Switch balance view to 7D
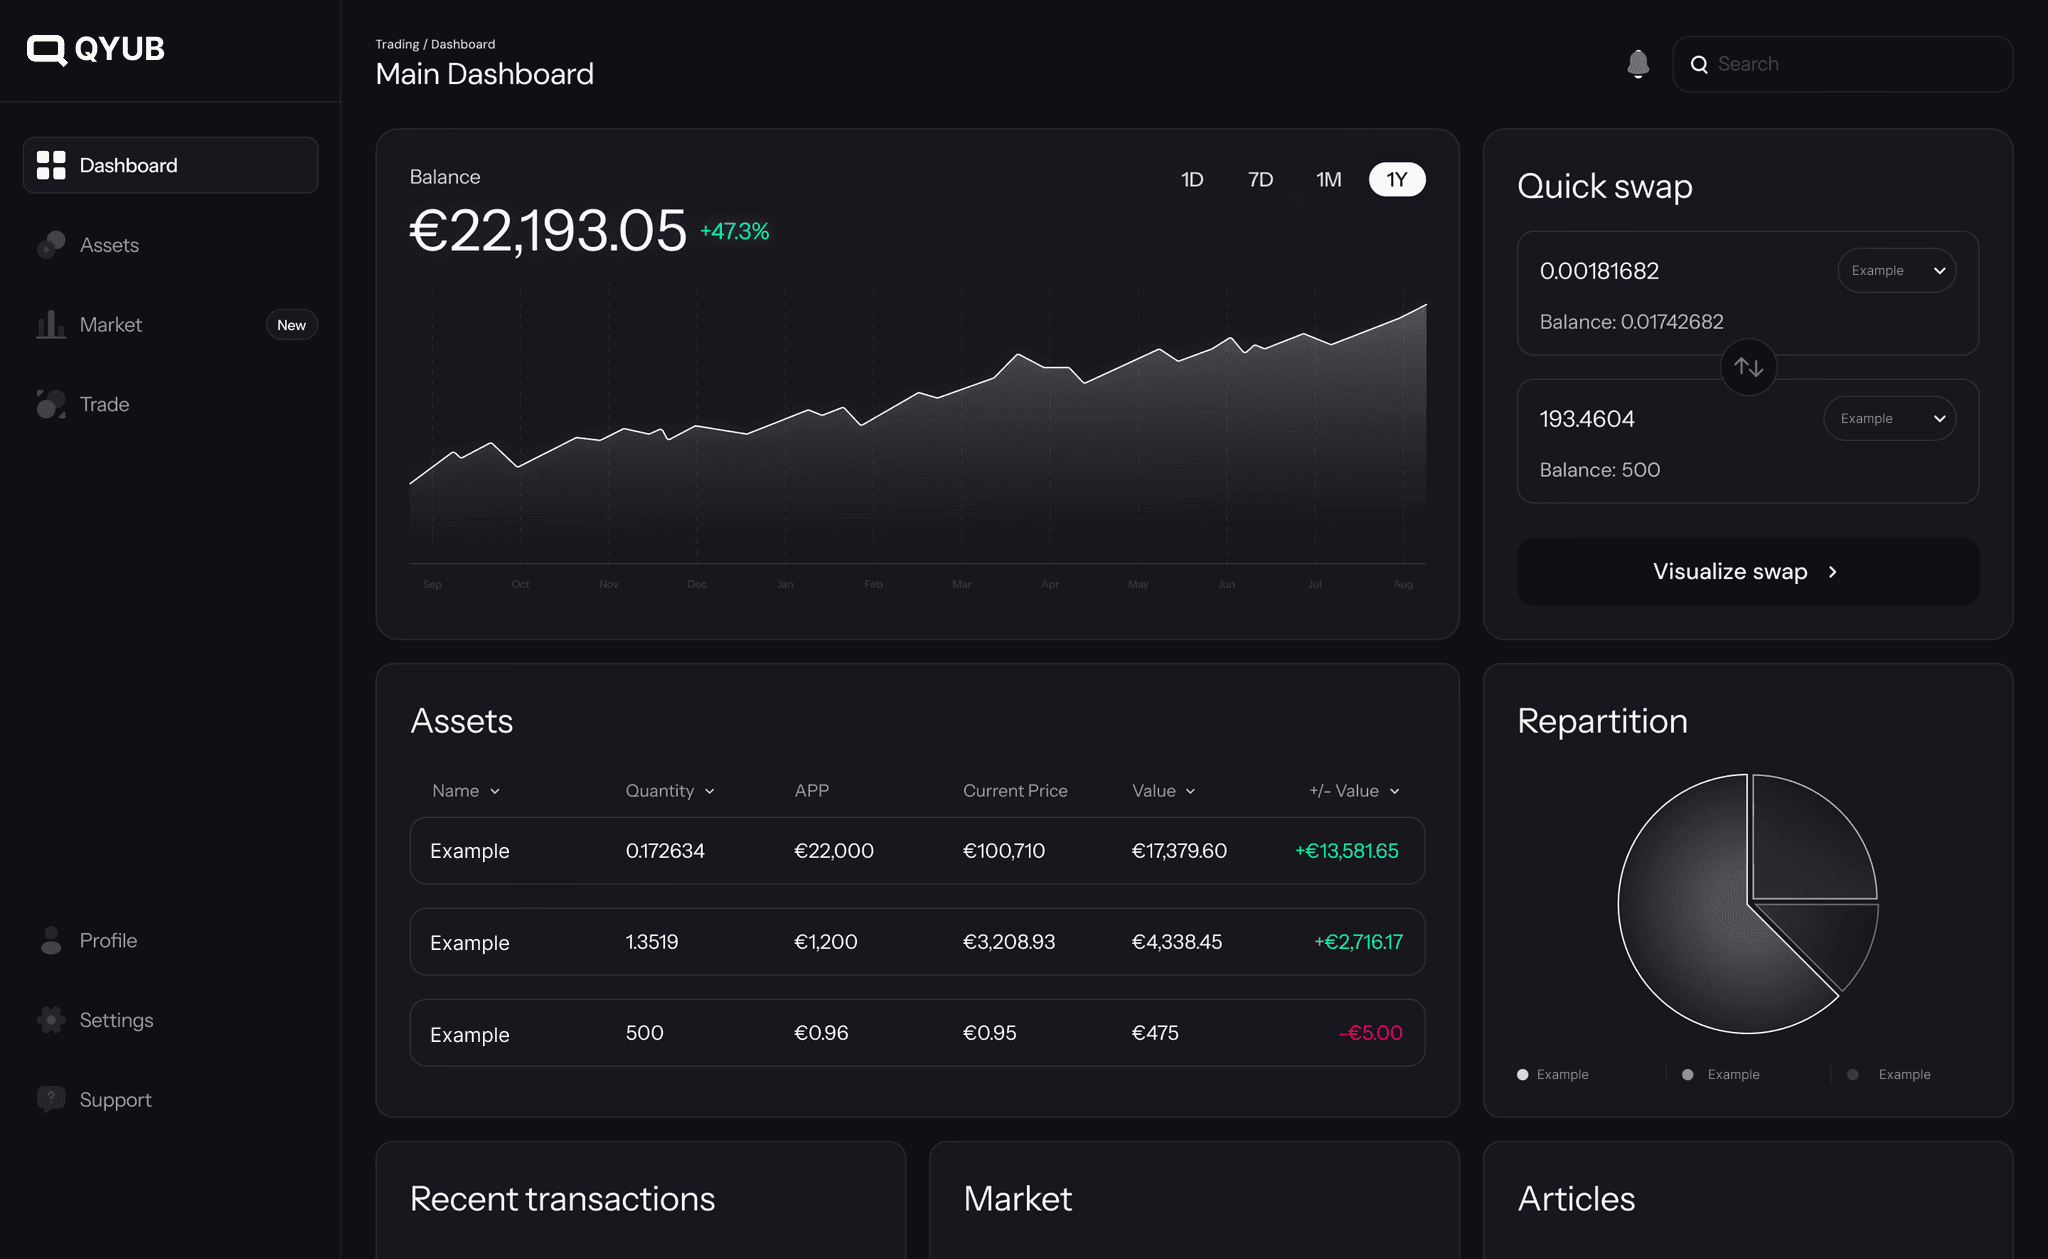This screenshot has width=2048, height=1259. click(x=1260, y=179)
